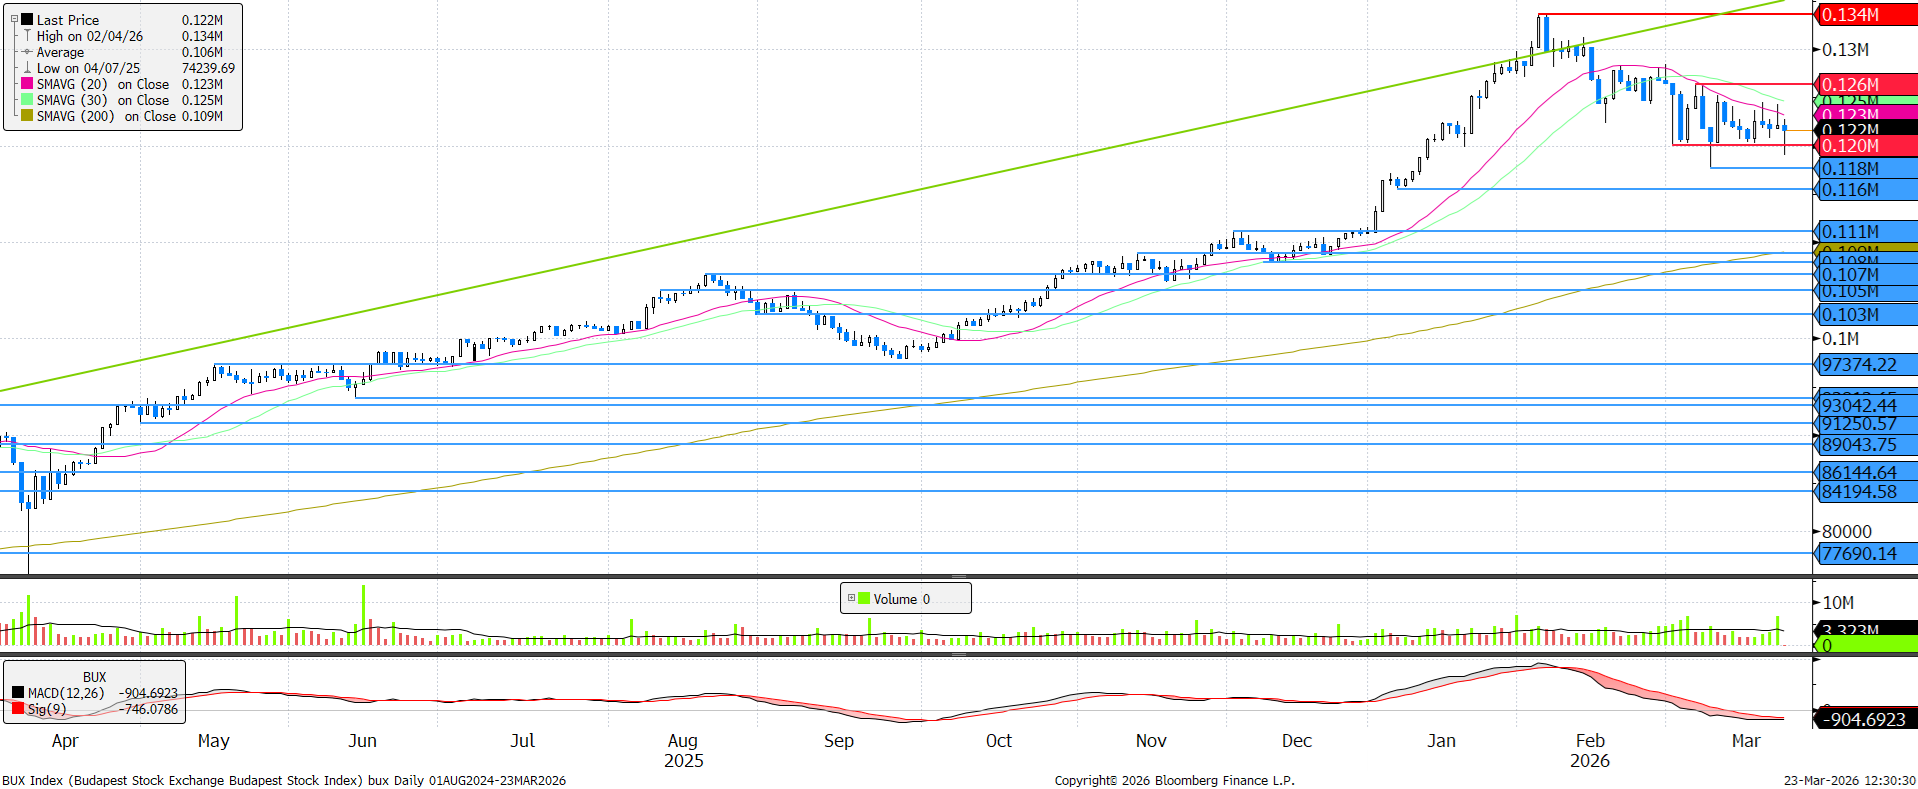The height and width of the screenshot is (789, 1918).
Task: Click the Low on 04/07/25 marker icon
Action: point(27,68)
